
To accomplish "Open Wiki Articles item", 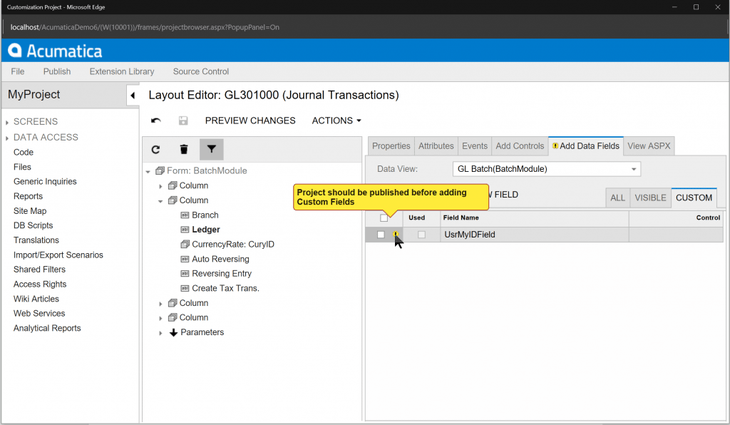I will click(x=36, y=299).
